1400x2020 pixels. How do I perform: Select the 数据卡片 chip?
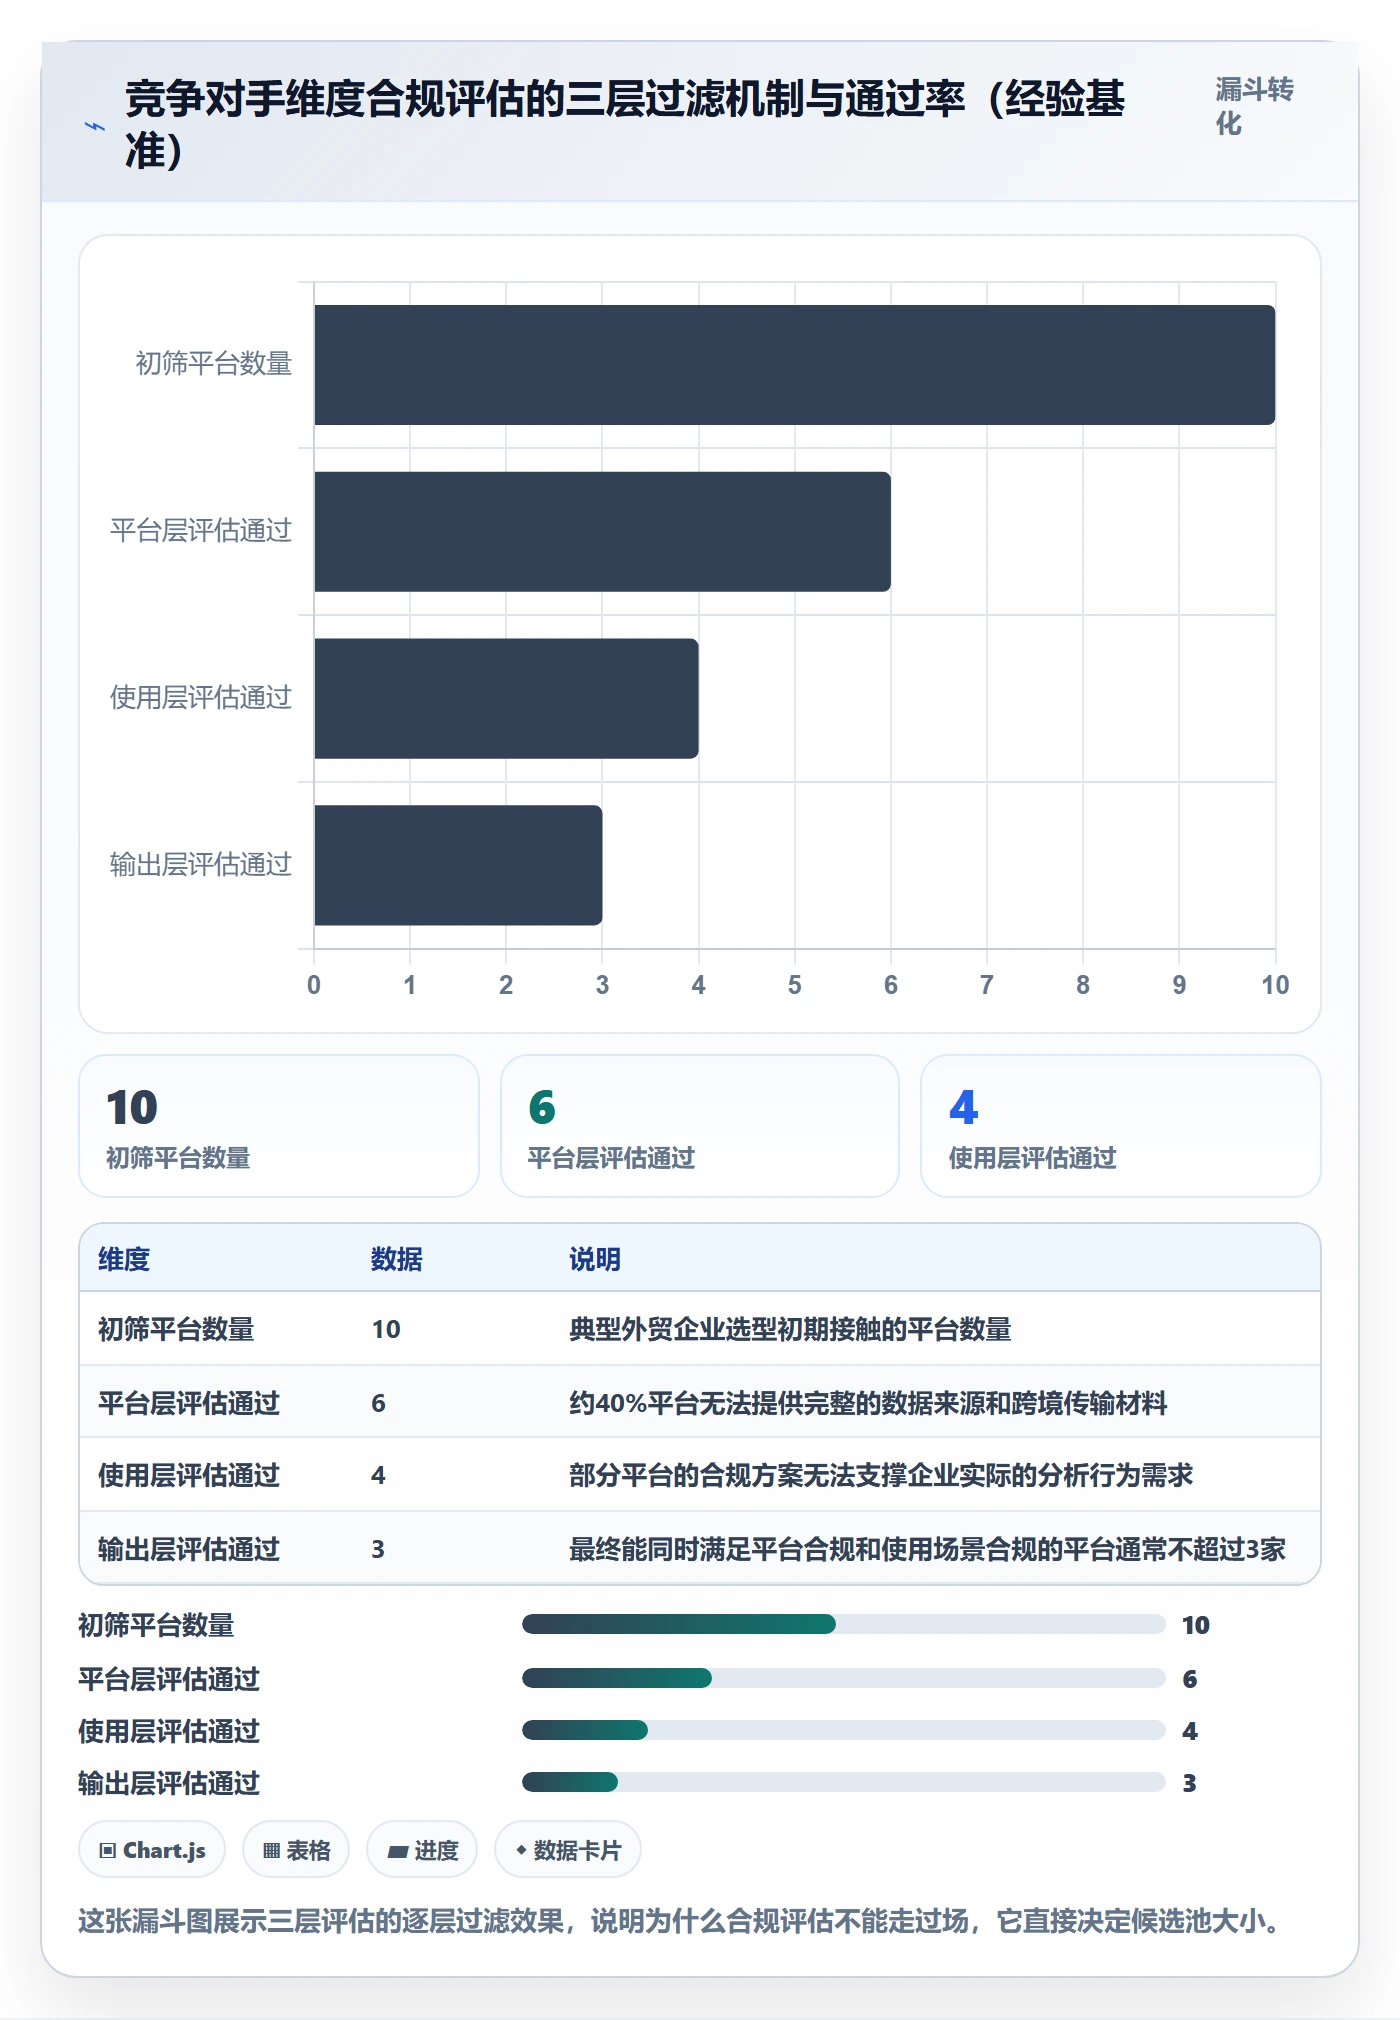click(568, 1850)
